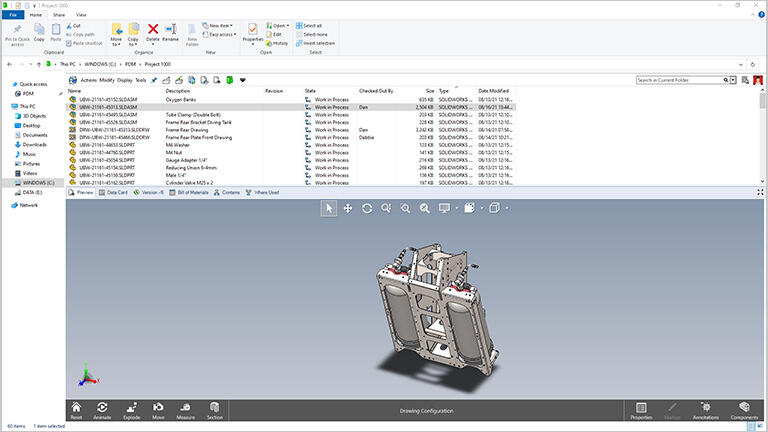Screen dimensions: 768x432
Task: Activate the Section view tool
Action: click(x=215, y=410)
